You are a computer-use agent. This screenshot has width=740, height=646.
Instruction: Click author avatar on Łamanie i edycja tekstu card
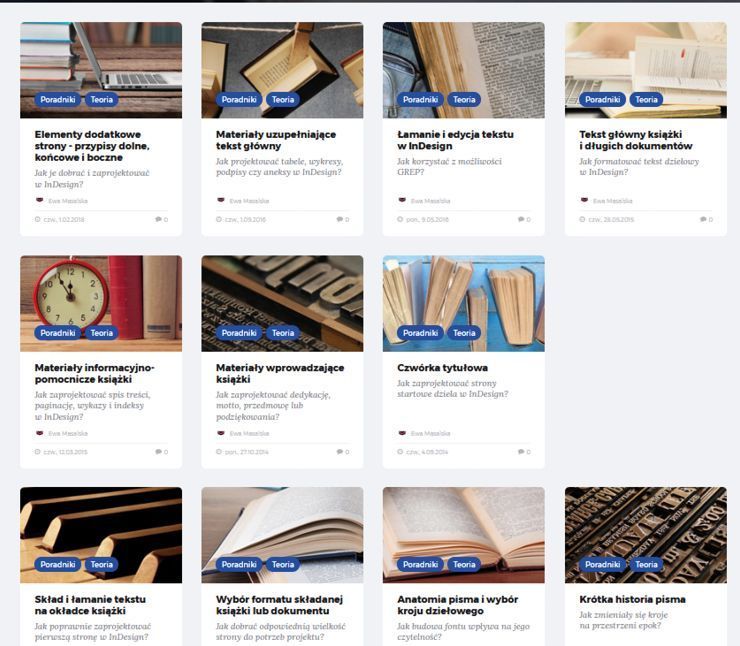(402, 200)
